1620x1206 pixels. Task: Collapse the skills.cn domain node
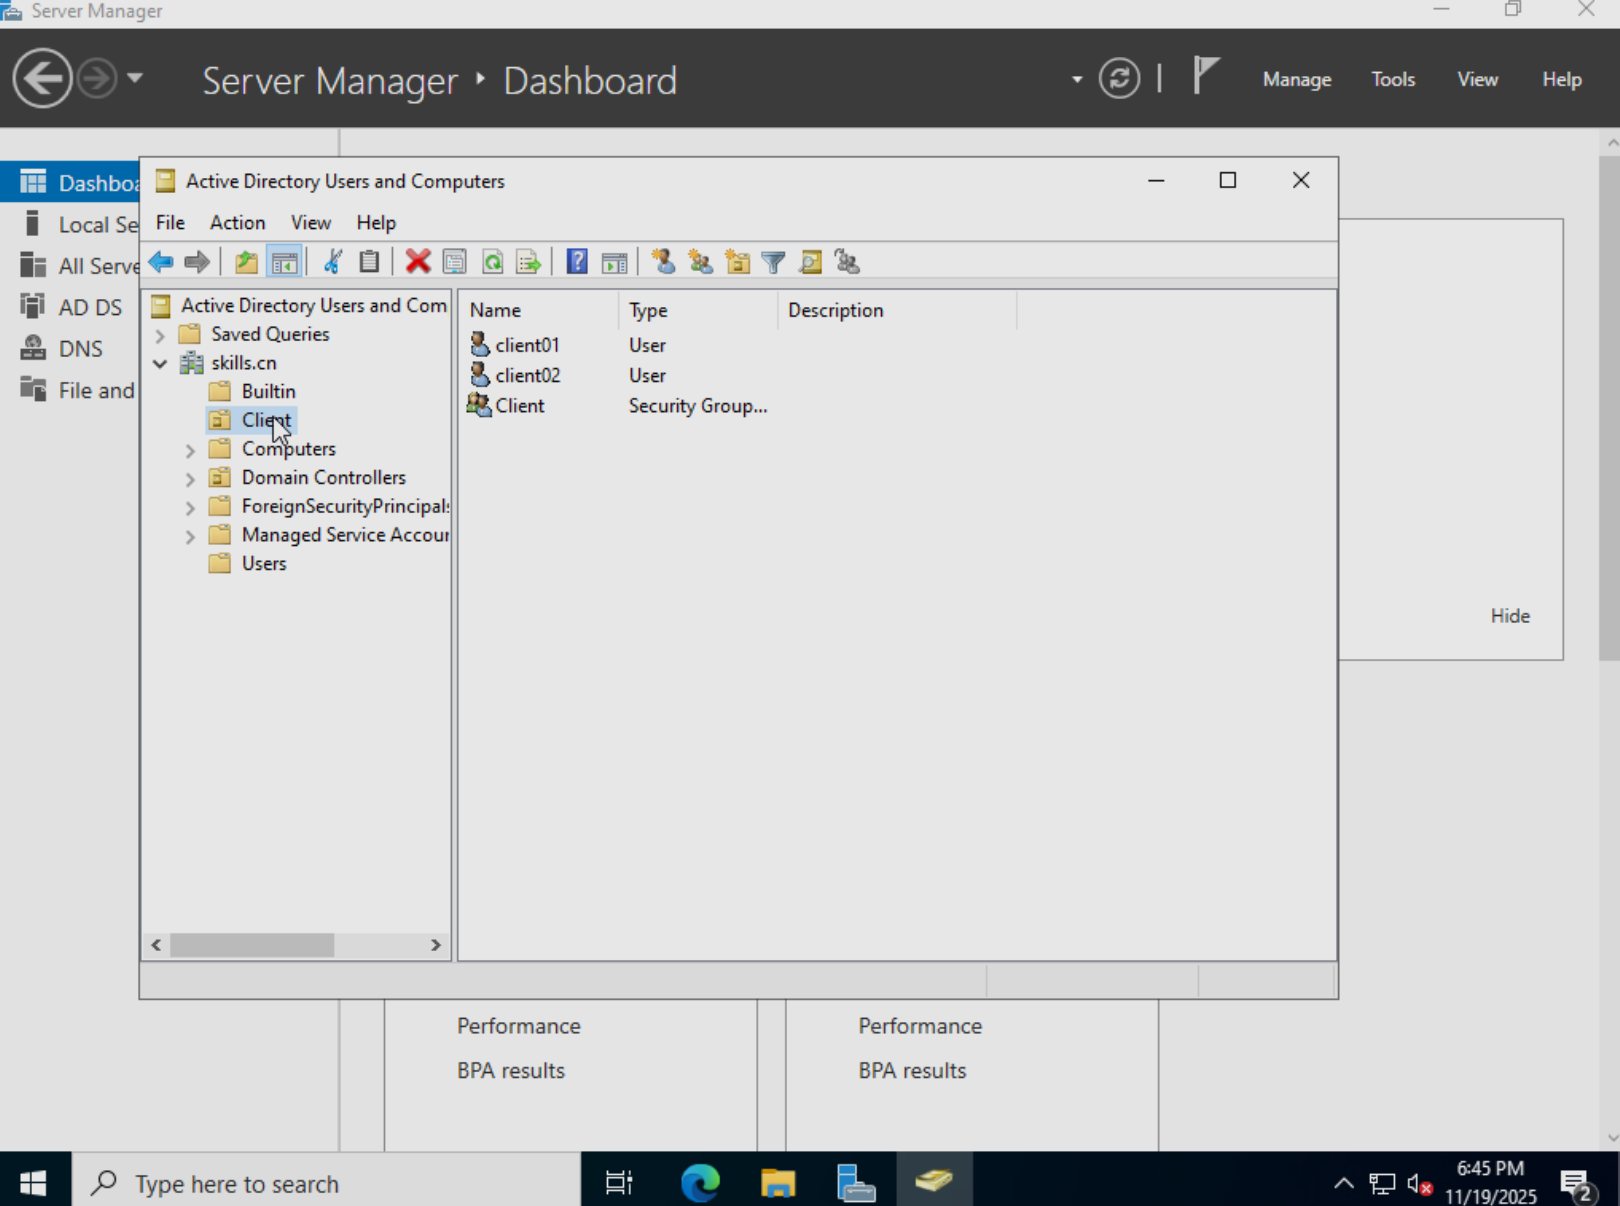(160, 363)
